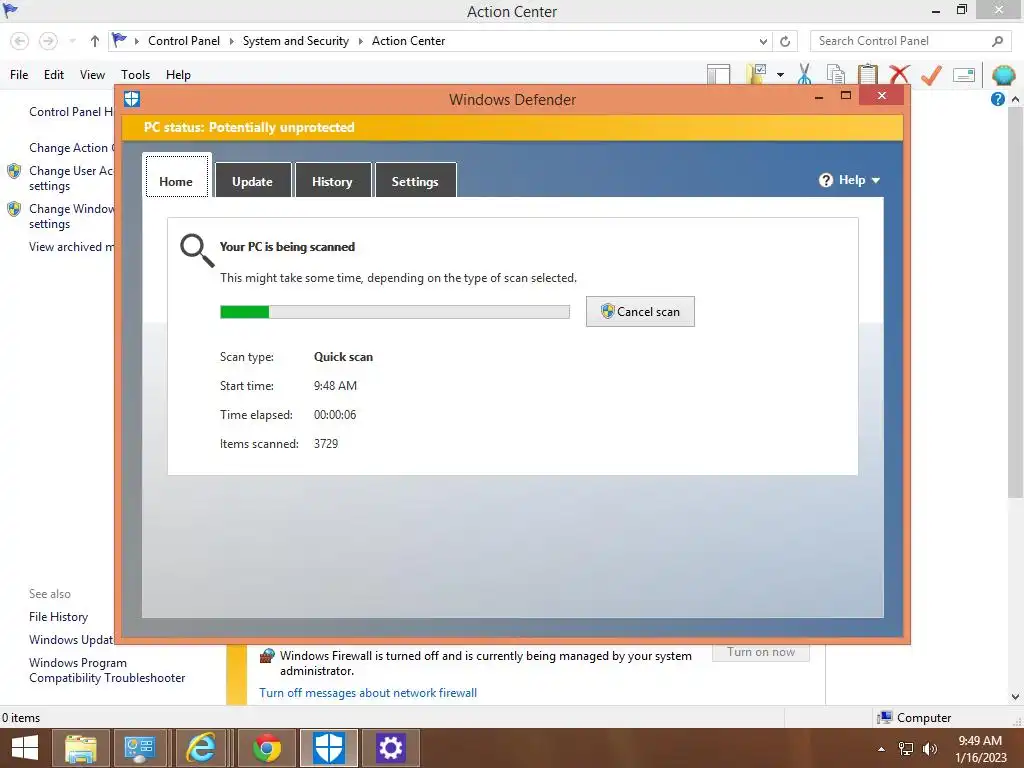
Task: Click the taskbar clock 9:49 AM
Action: pos(980,741)
